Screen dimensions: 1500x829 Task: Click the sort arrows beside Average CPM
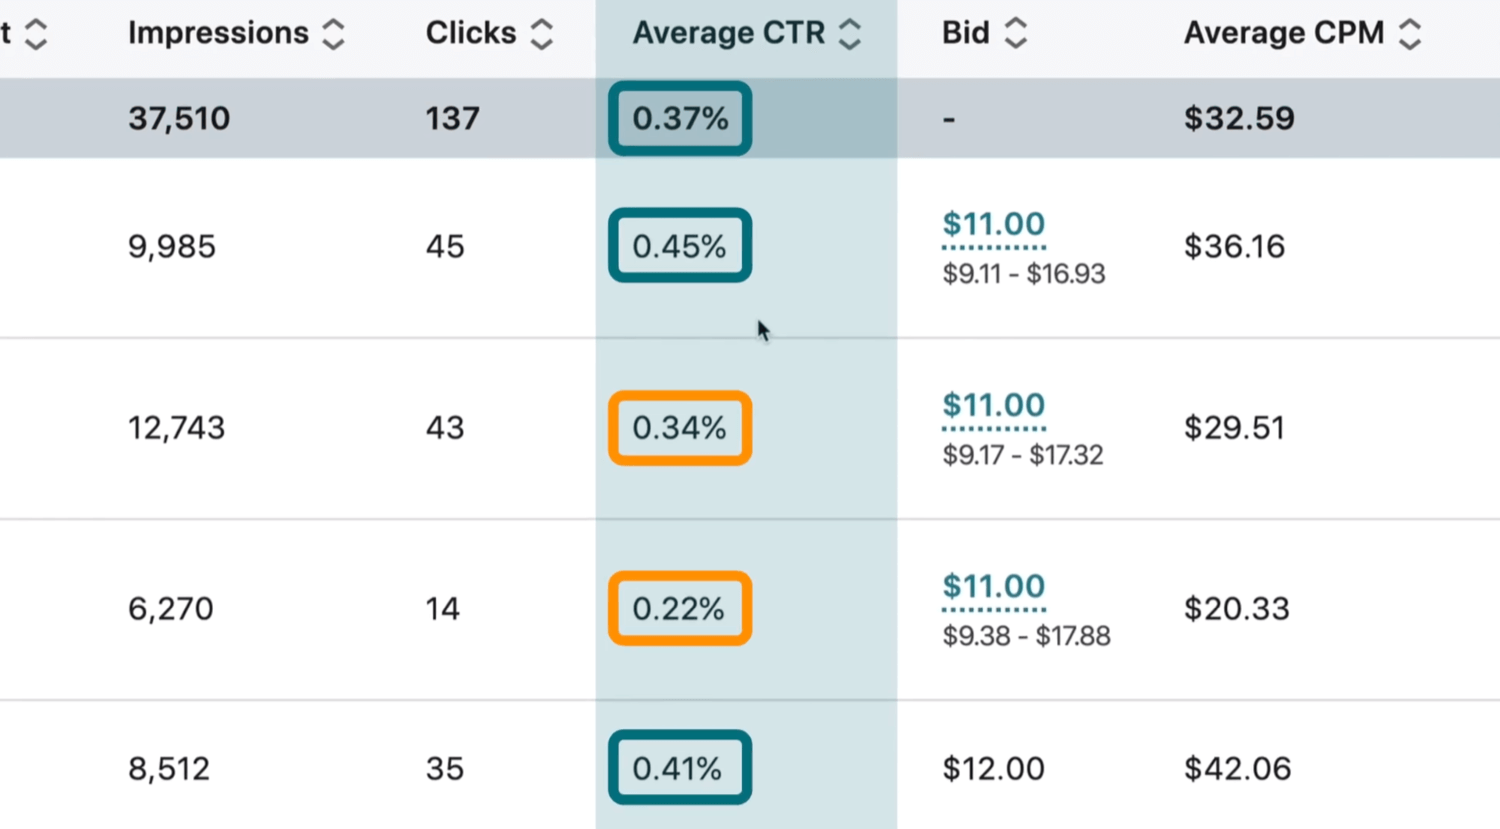(1409, 34)
